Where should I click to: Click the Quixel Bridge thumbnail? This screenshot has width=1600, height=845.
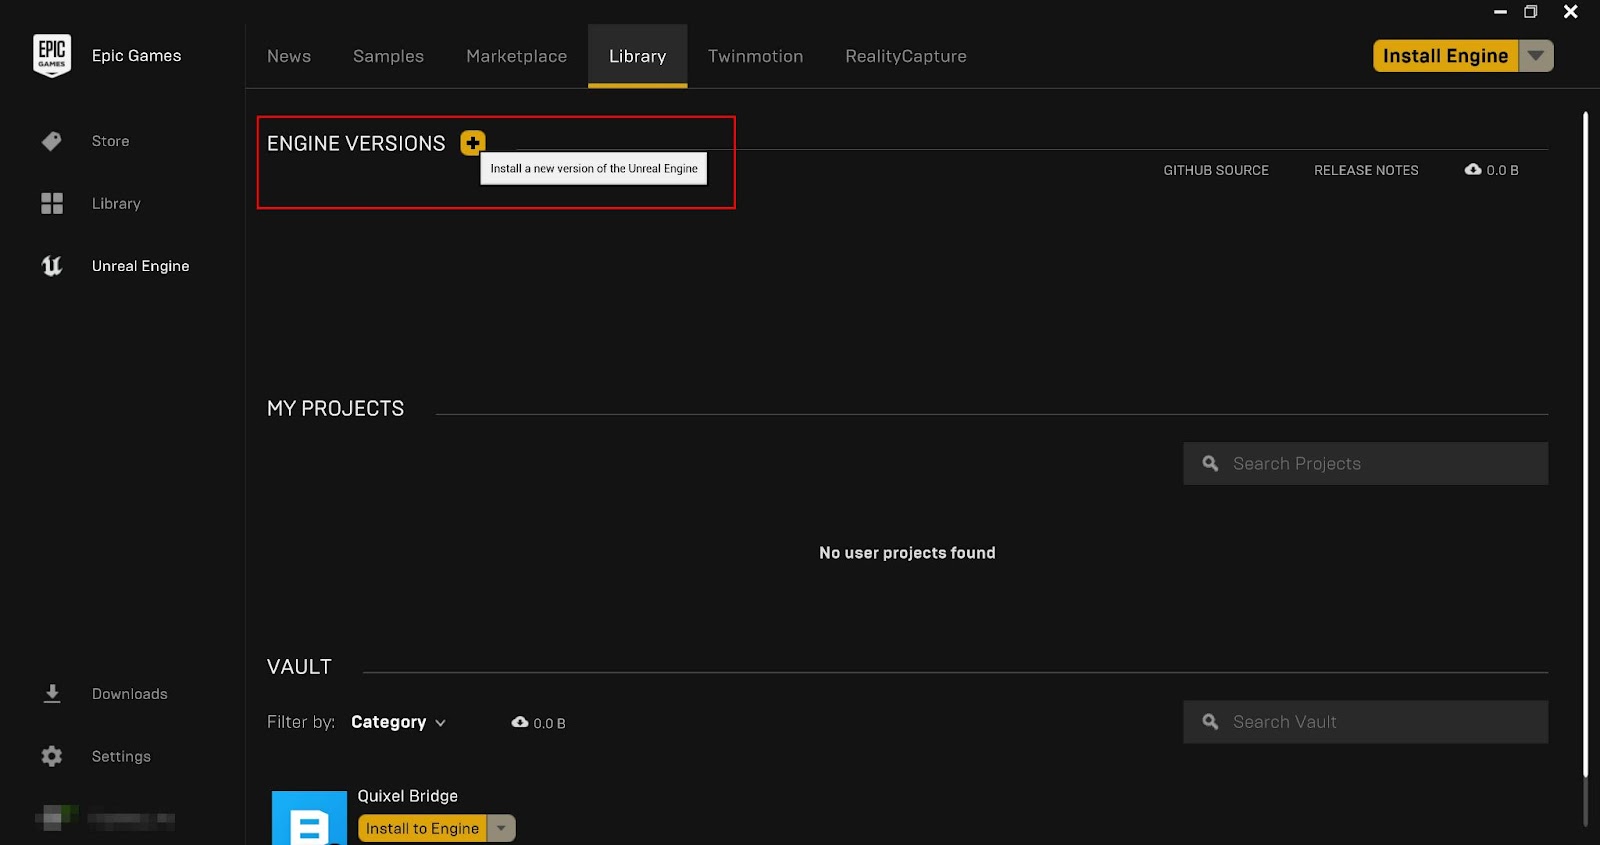click(x=310, y=818)
